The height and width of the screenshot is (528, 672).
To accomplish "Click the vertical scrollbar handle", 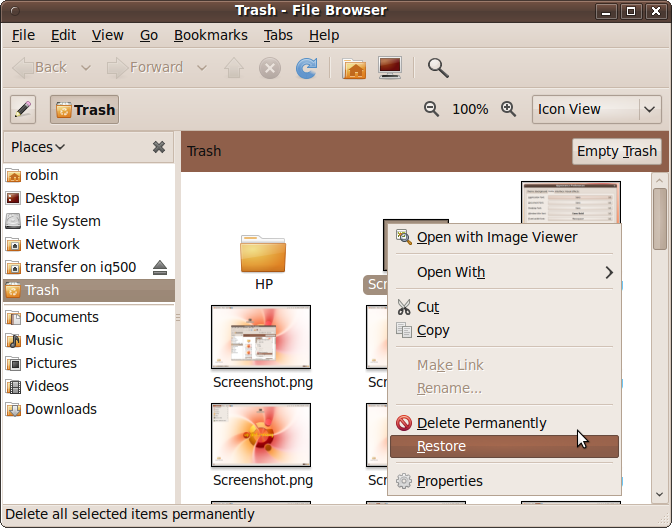I will tap(660, 219).
